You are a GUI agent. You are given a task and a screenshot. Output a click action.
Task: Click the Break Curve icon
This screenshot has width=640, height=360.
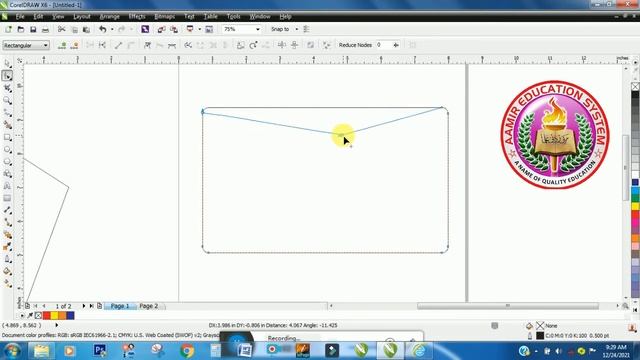point(102,45)
